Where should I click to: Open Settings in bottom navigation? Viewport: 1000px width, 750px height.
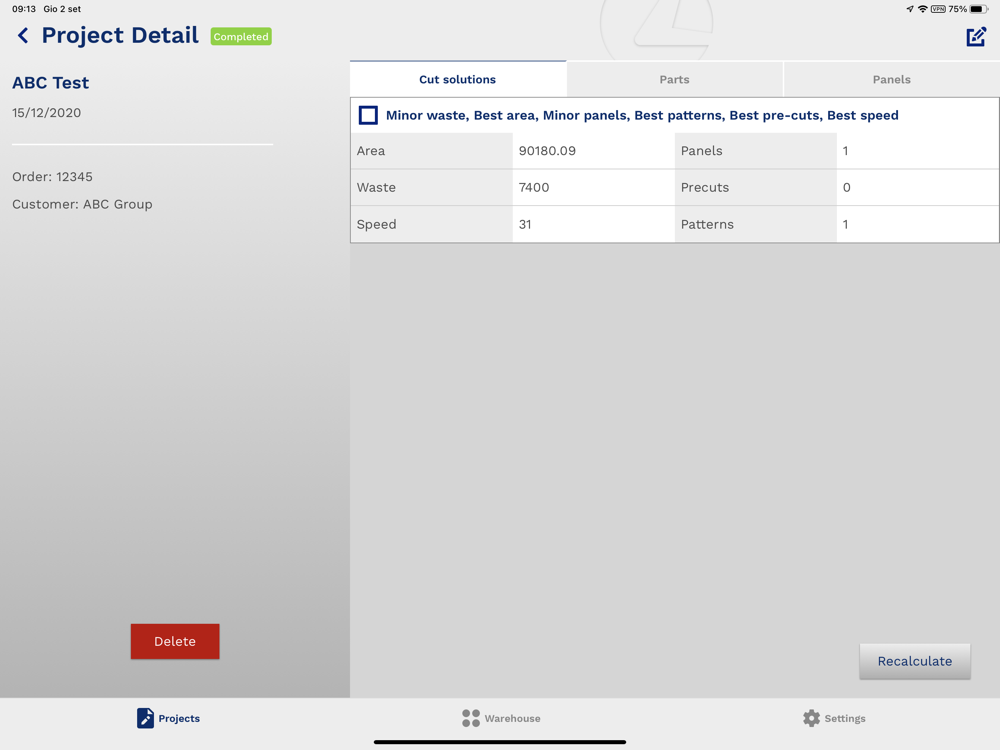(x=834, y=718)
